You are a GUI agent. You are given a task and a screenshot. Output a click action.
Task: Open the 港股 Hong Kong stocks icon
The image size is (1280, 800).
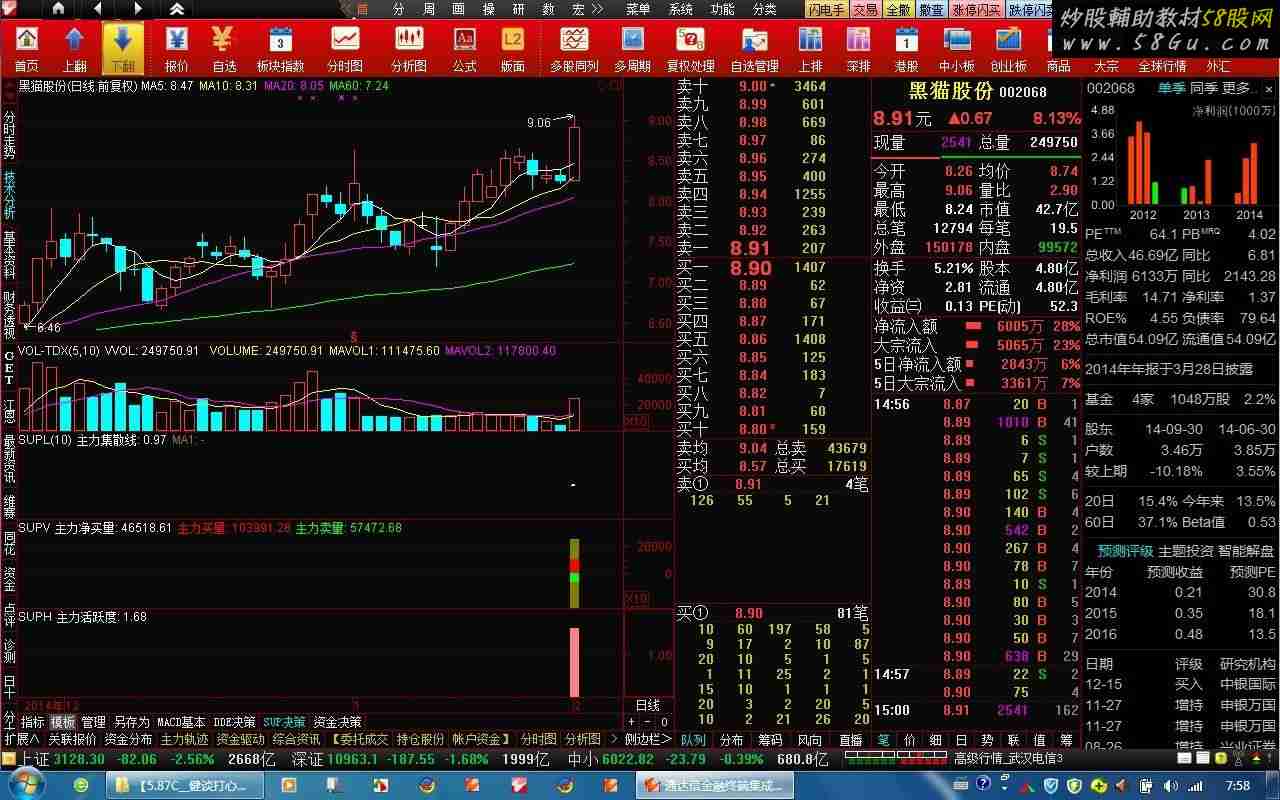[x=906, y=48]
